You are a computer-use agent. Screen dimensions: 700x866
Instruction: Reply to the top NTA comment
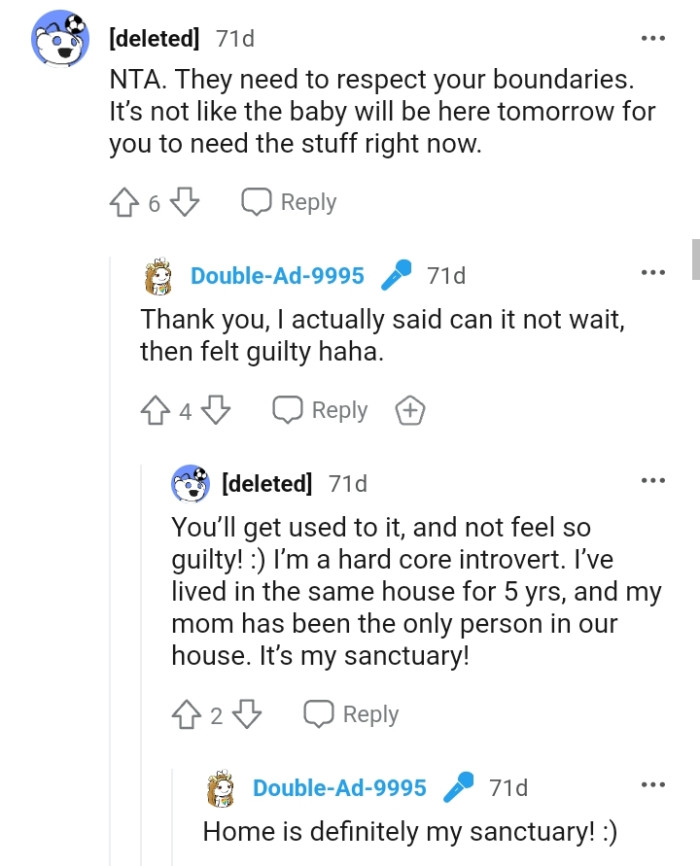(x=288, y=201)
